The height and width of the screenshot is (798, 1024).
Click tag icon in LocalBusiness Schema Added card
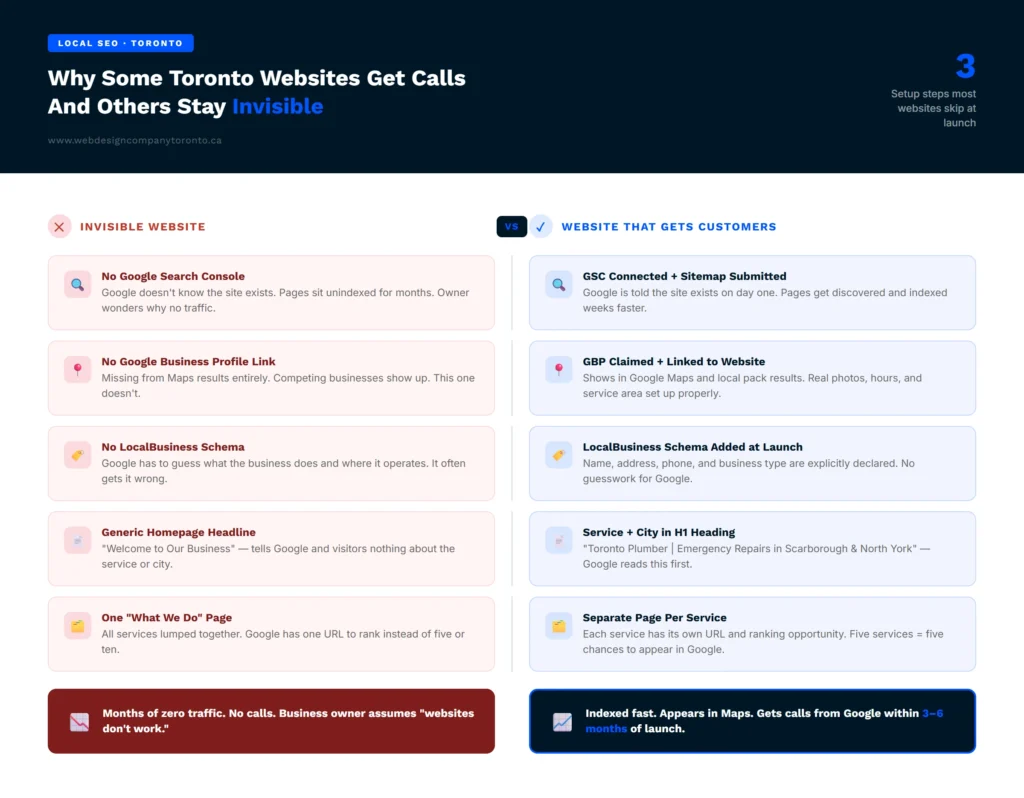pos(559,455)
